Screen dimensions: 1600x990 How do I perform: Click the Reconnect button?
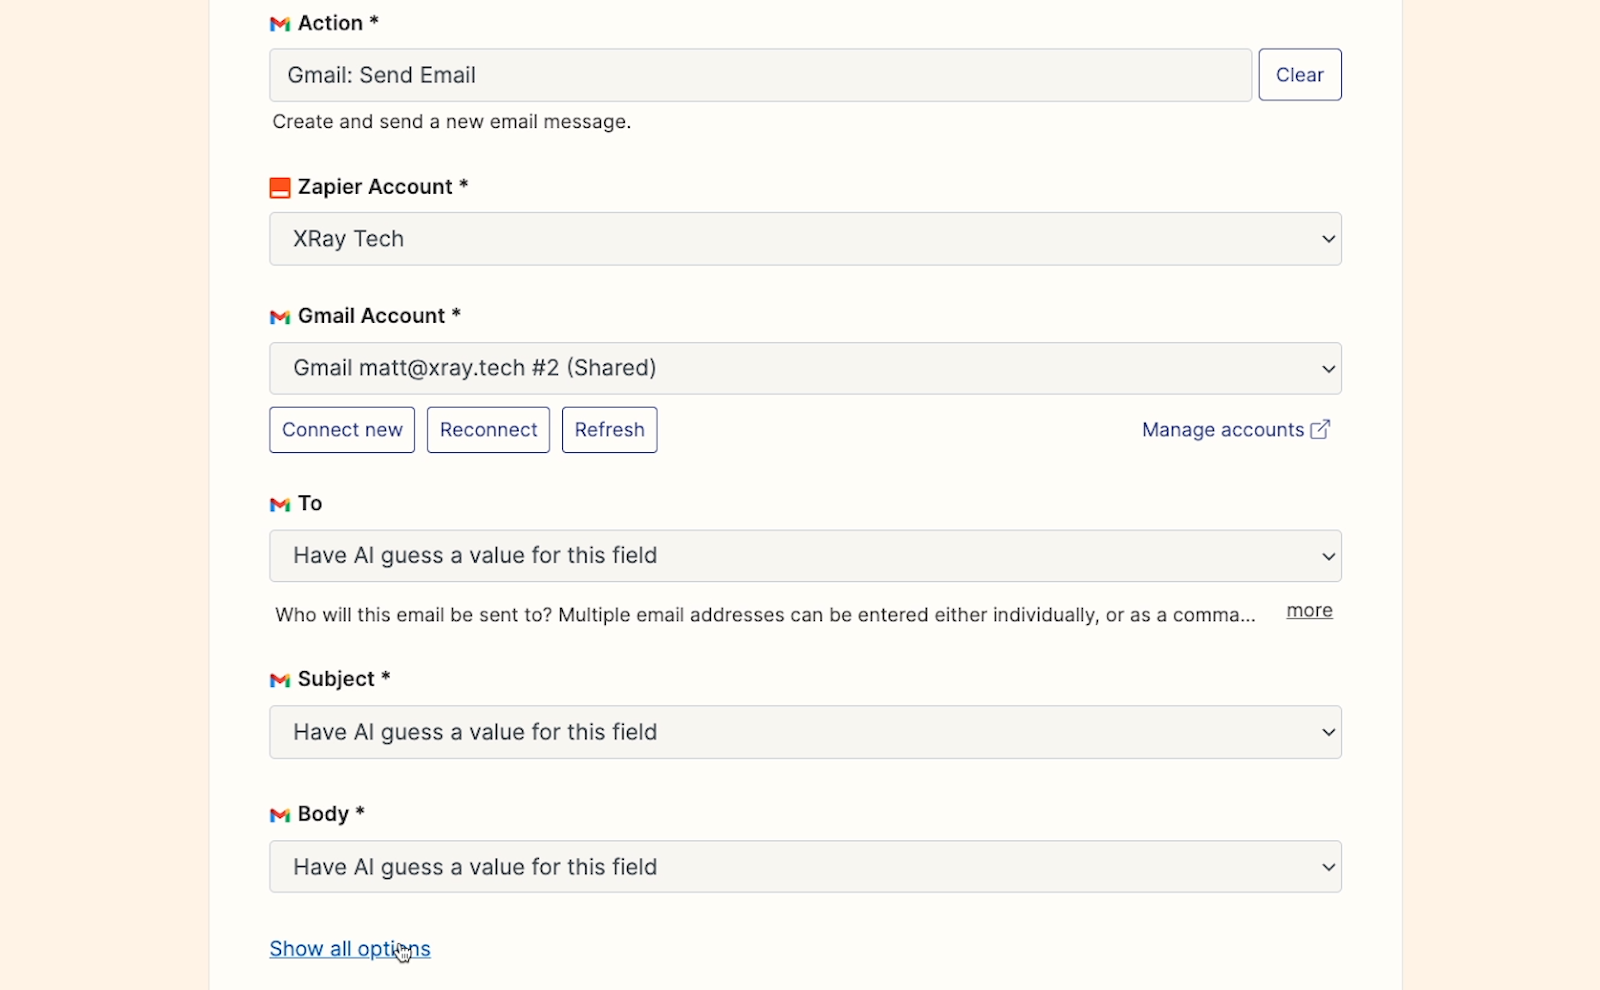click(x=488, y=430)
